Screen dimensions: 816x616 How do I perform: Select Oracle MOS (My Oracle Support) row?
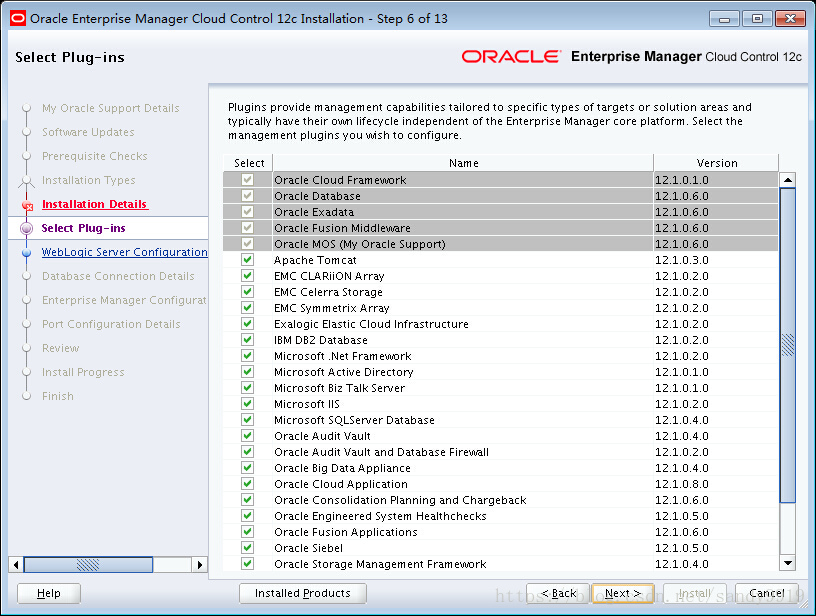pos(501,244)
